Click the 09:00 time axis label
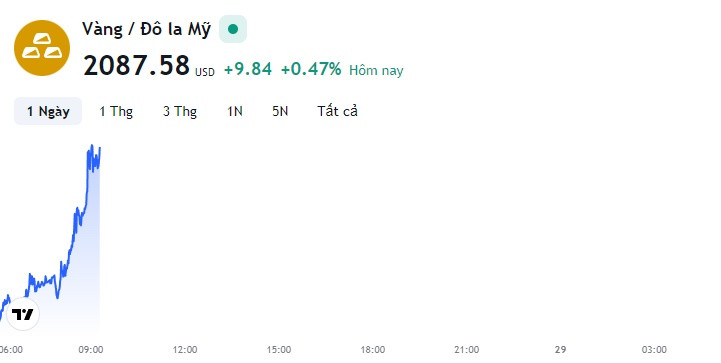The width and height of the screenshot is (721, 363). (91, 350)
